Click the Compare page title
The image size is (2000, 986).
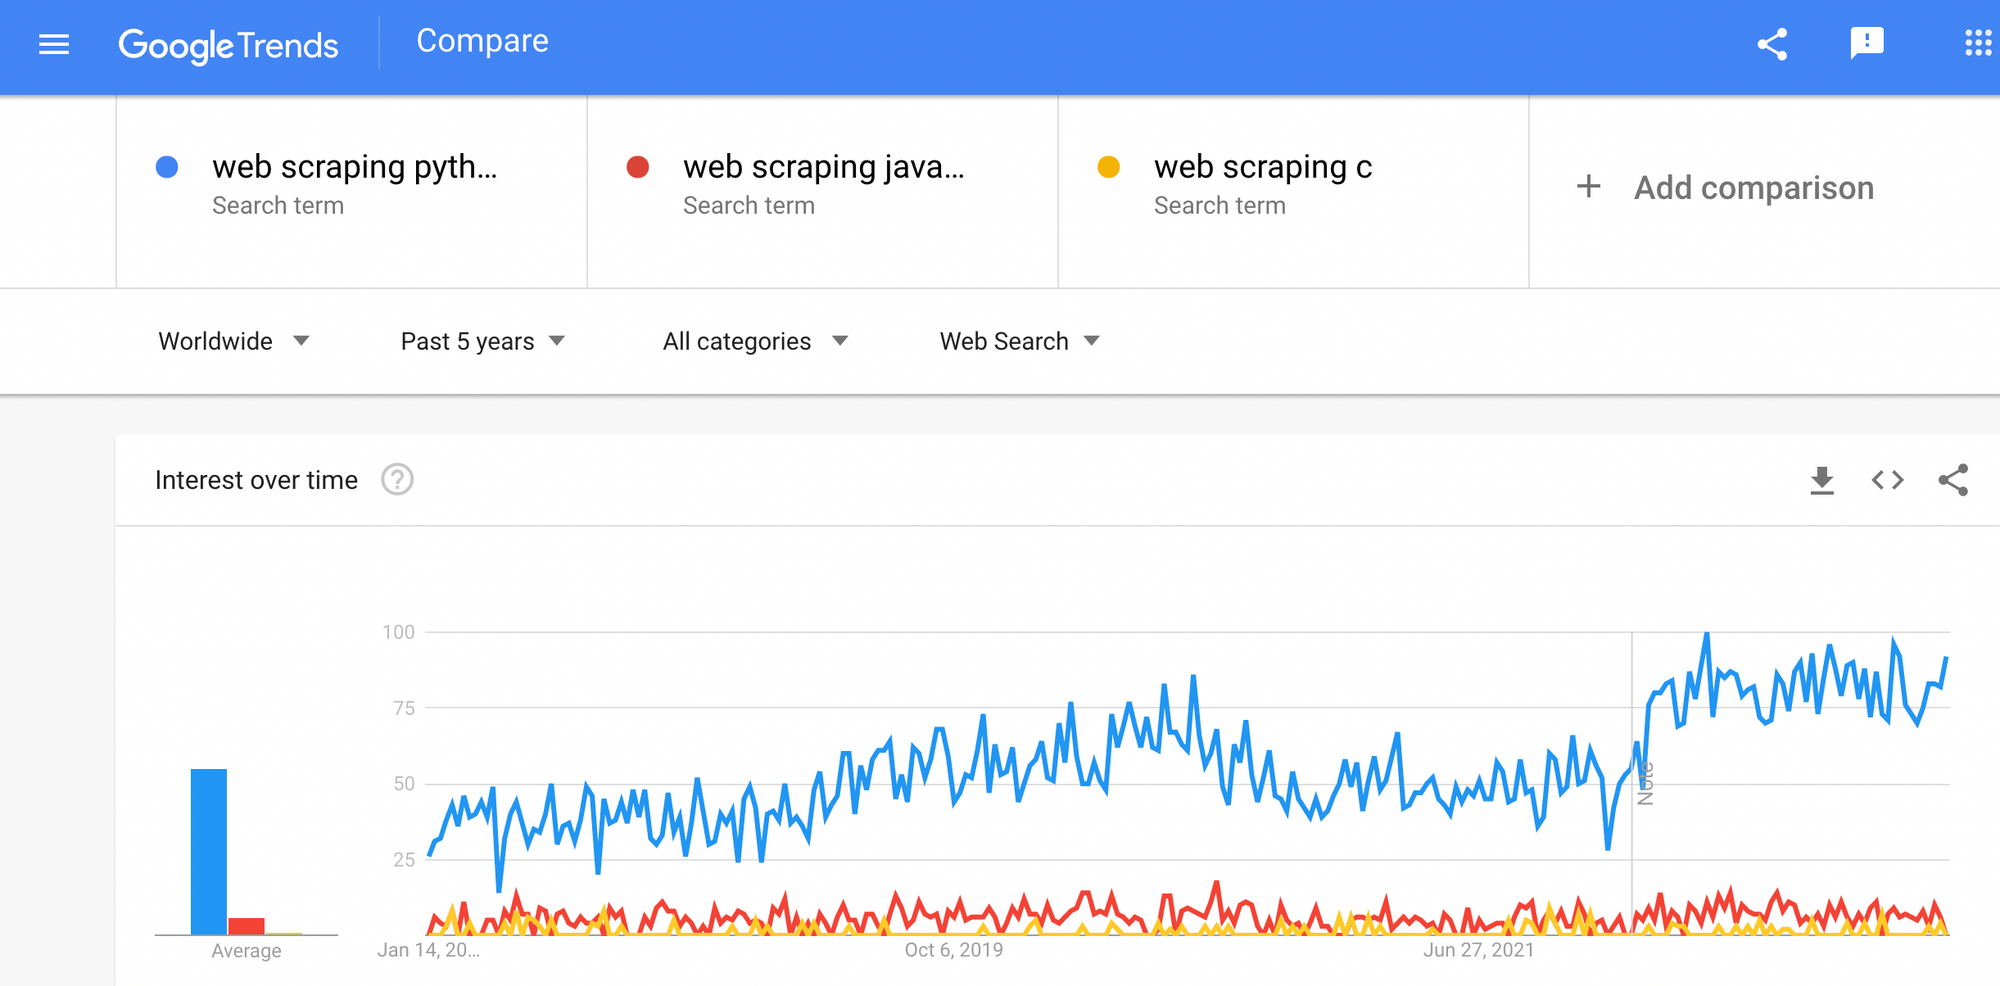(482, 41)
